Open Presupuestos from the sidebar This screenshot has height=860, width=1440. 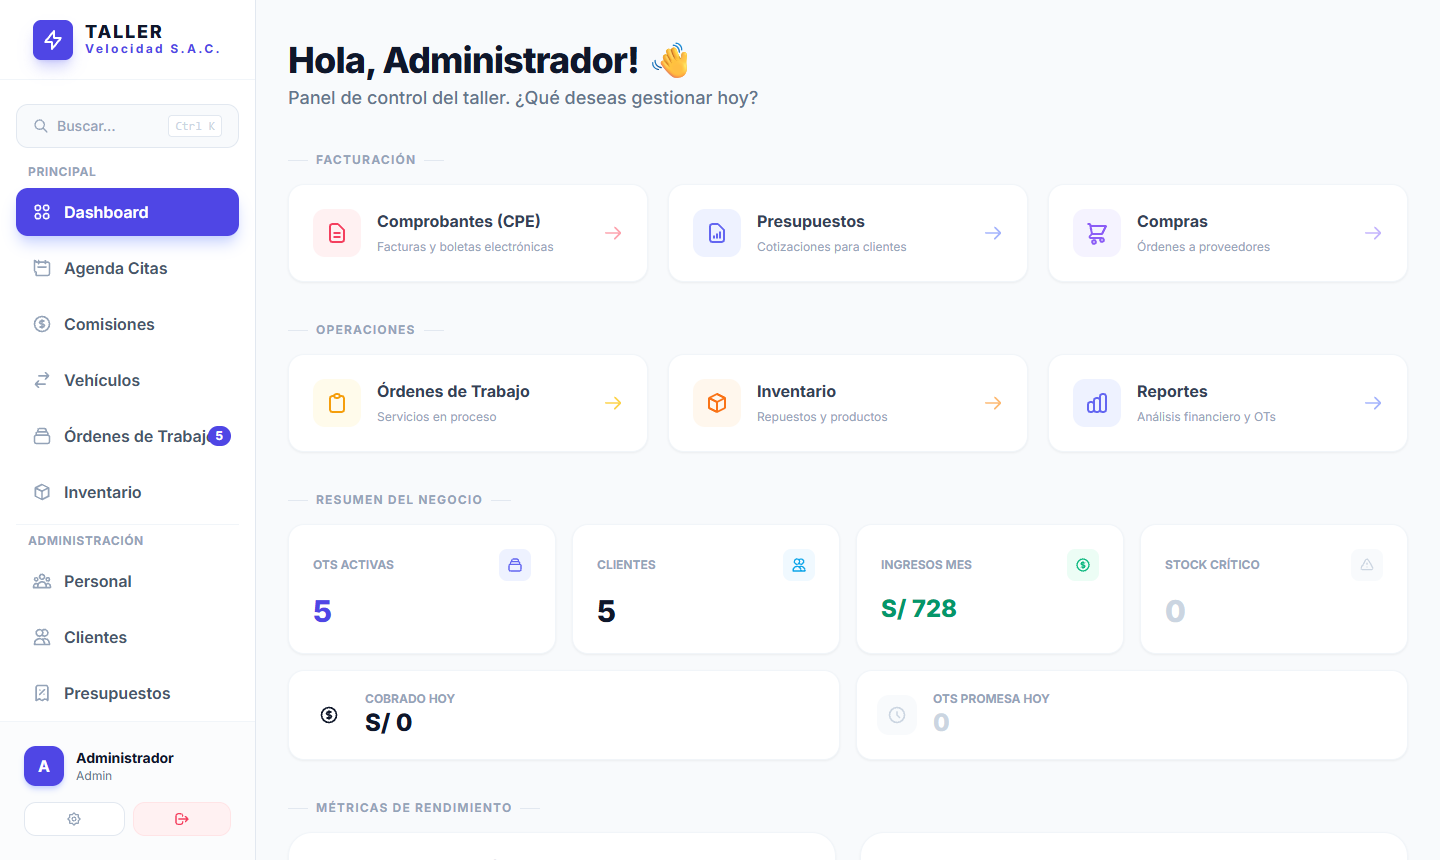(127, 693)
